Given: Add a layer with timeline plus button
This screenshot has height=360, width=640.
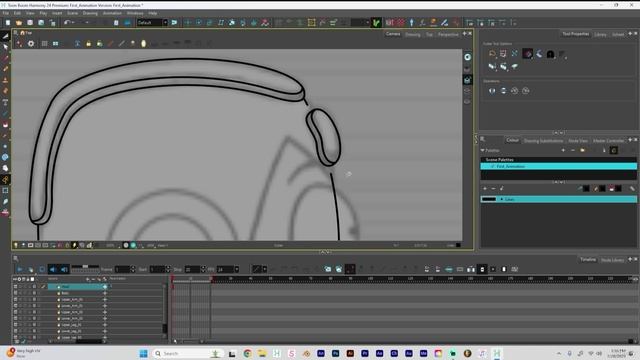Looking at the screenshot, I should pos(87,279).
